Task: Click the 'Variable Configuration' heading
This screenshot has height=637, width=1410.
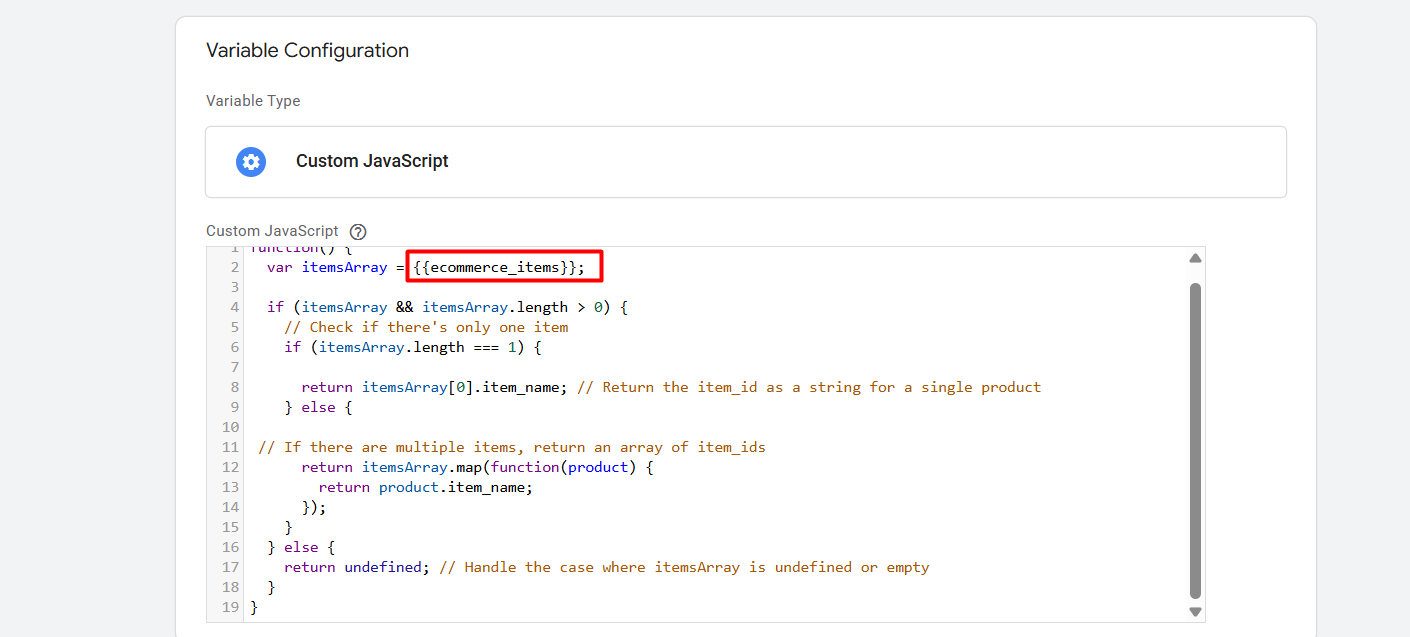Action: 307,51
